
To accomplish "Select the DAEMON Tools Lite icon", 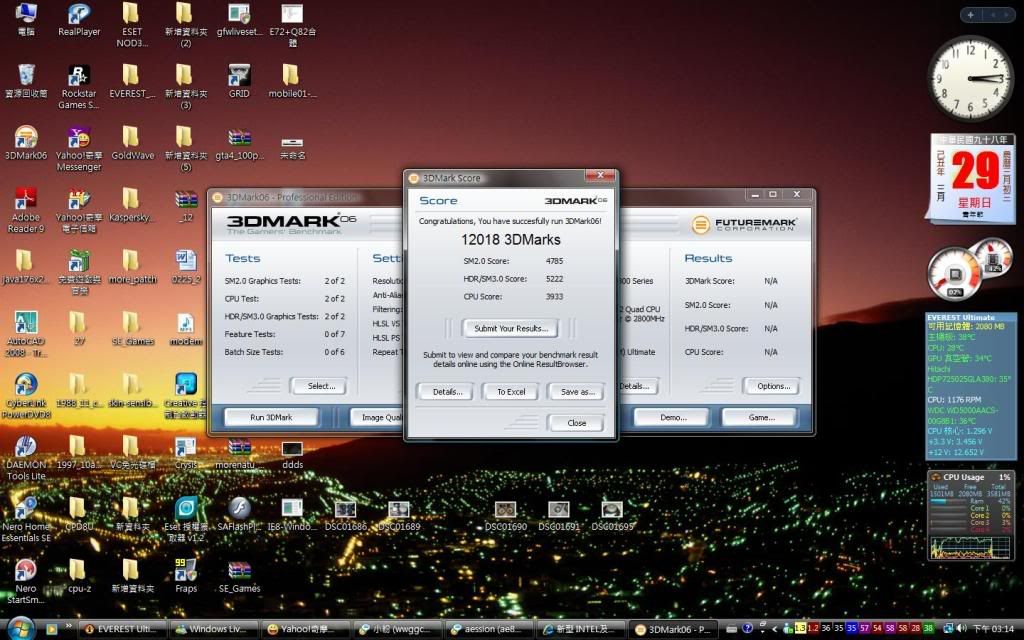I will pos(25,458).
